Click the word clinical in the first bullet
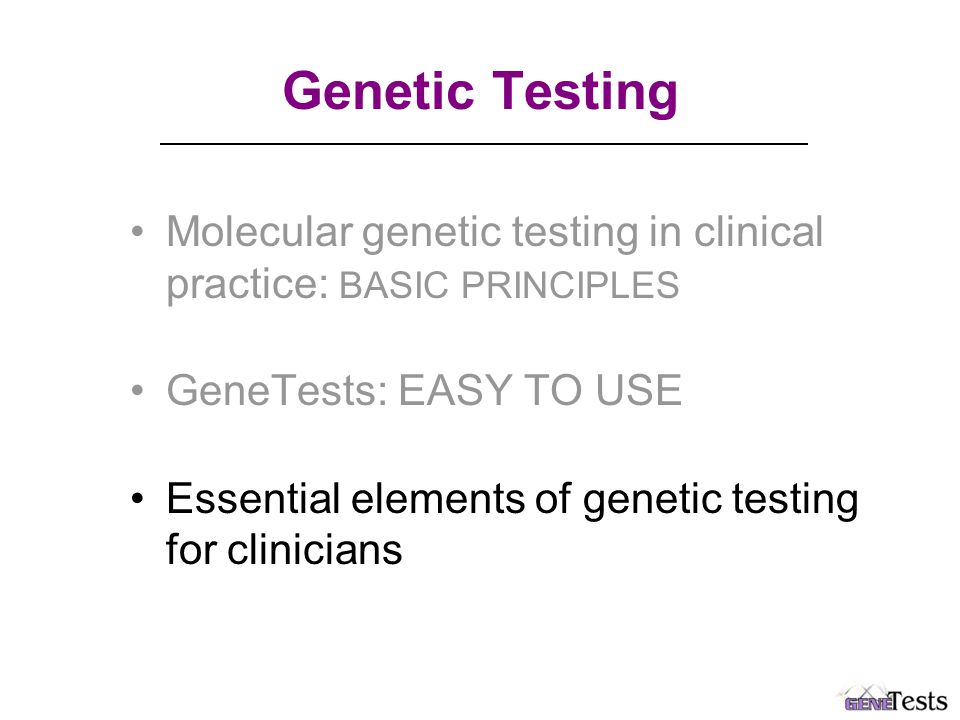Screen dimensions: 960x720 point(758,231)
